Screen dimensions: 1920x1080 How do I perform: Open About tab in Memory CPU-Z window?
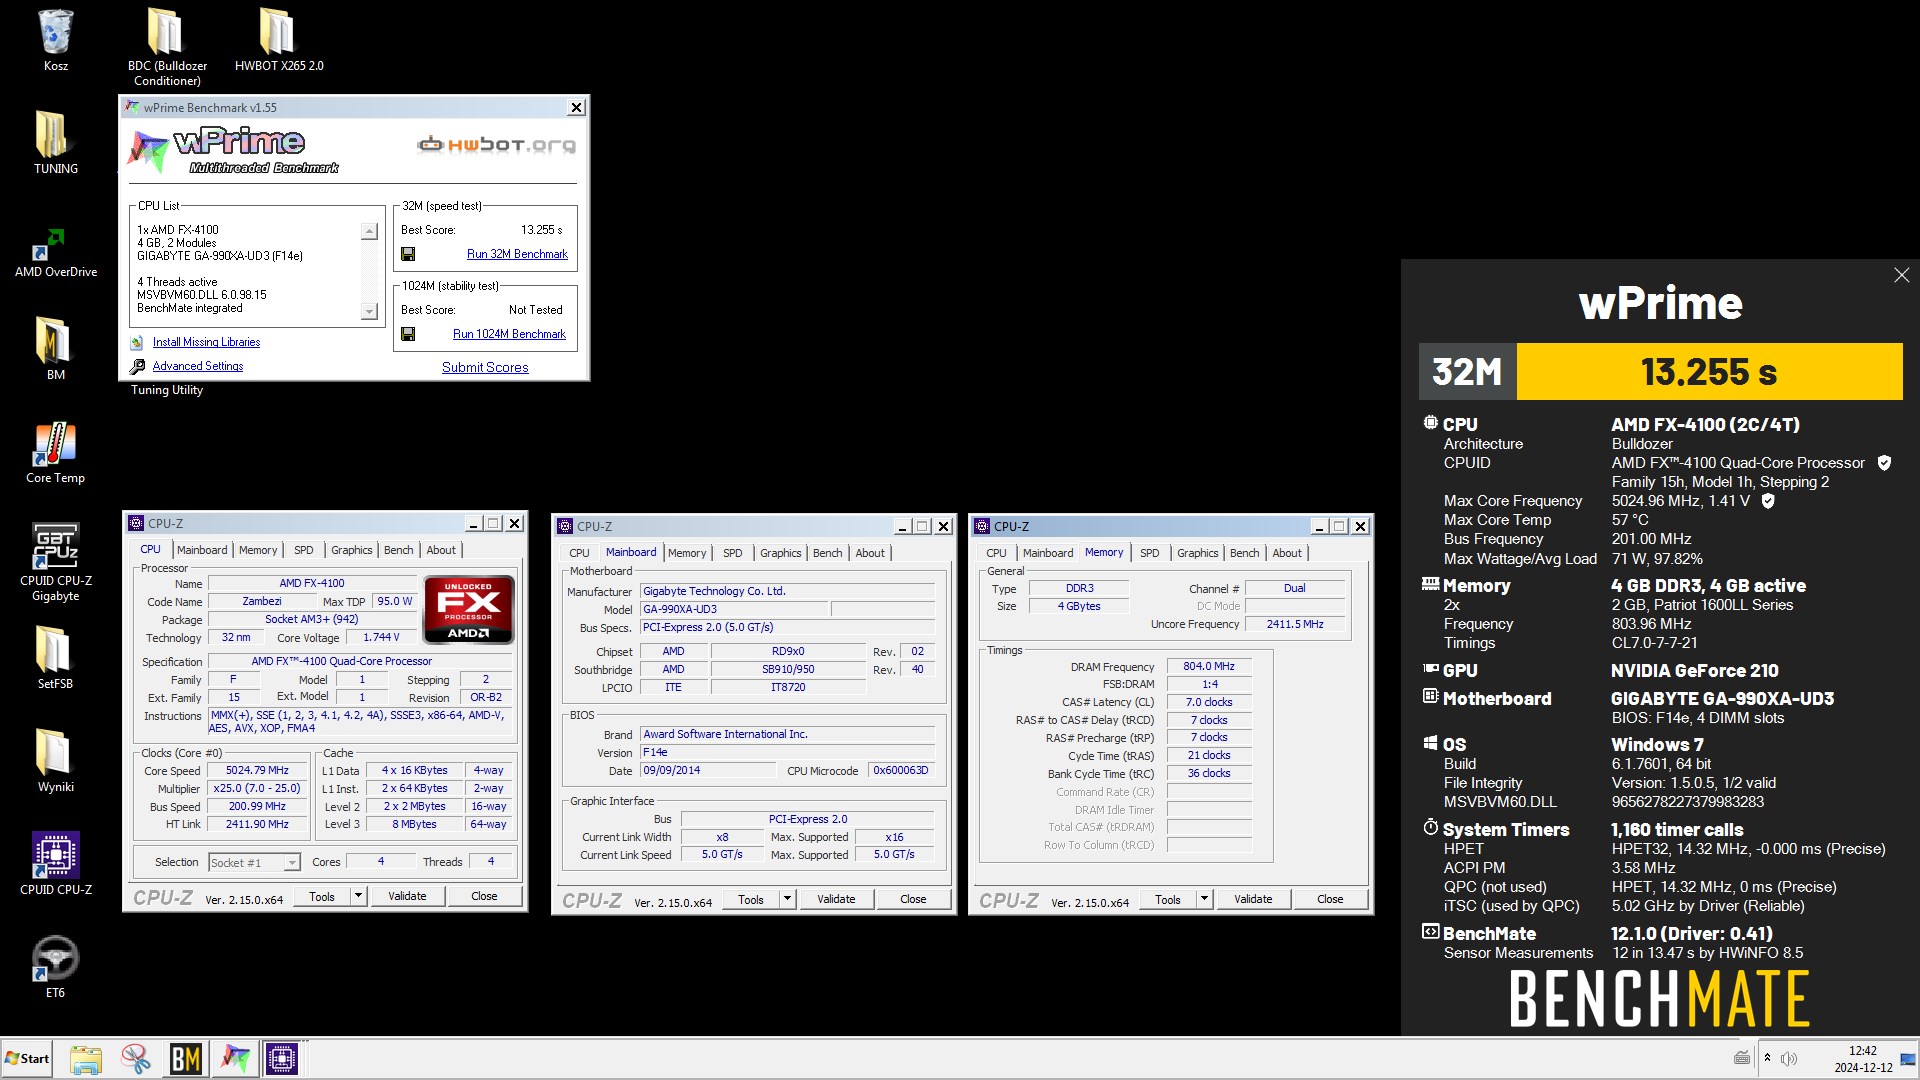pos(1287,553)
